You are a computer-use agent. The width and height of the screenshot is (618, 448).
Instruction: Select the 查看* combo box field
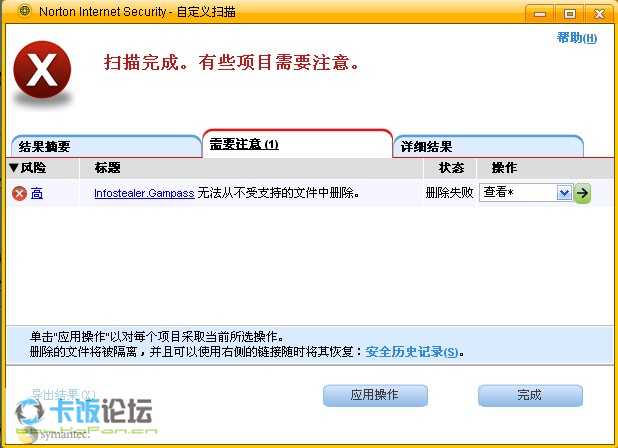tap(526, 193)
